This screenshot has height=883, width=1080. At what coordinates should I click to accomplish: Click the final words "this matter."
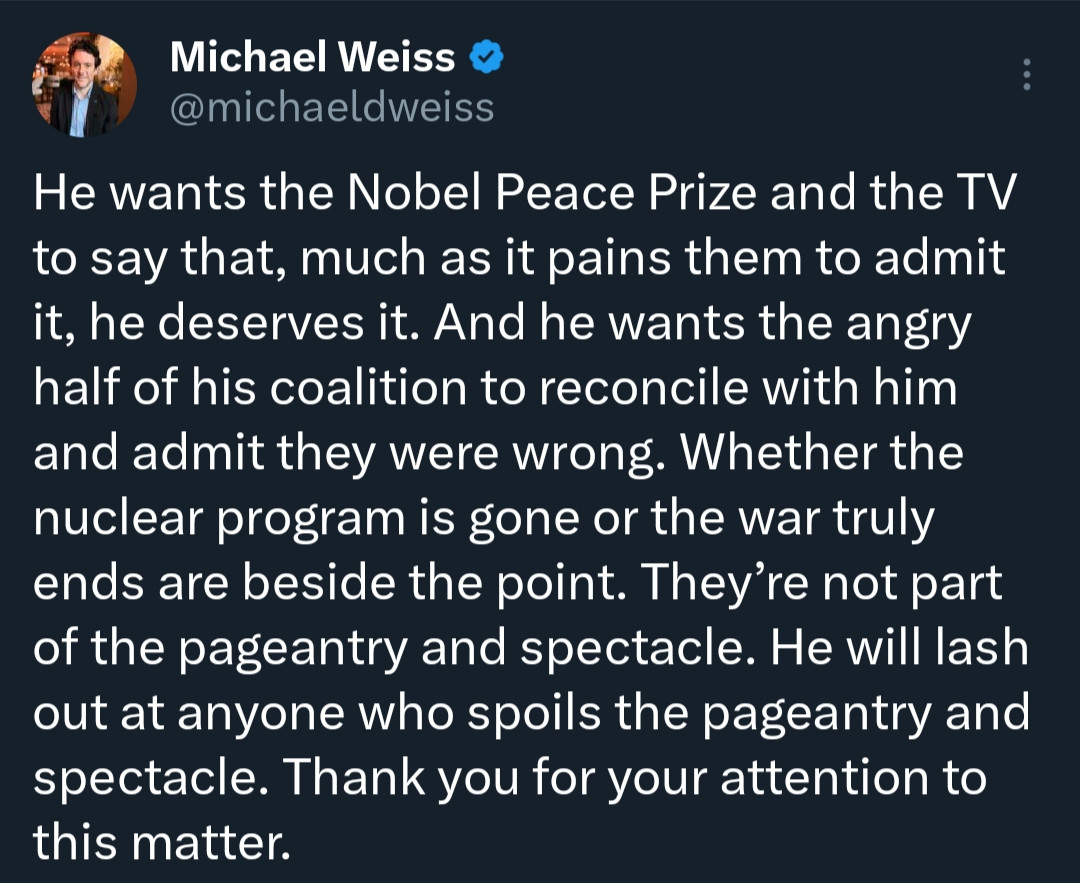coord(162,842)
